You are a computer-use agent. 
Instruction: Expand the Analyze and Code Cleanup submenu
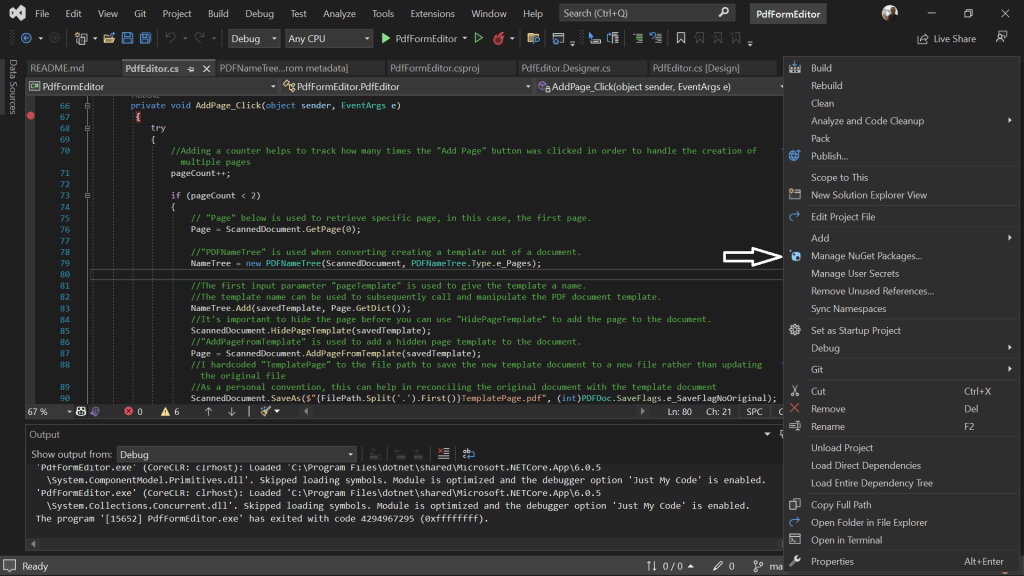pyautogui.click(x=901, y=121)
